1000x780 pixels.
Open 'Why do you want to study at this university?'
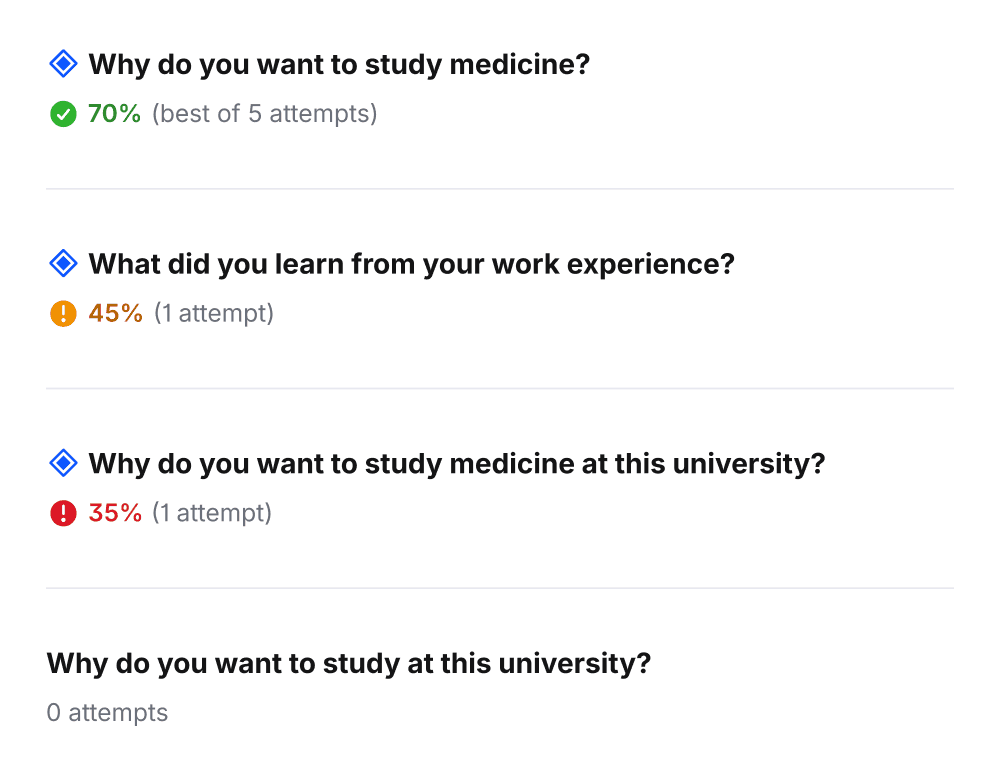pos(348,663)
